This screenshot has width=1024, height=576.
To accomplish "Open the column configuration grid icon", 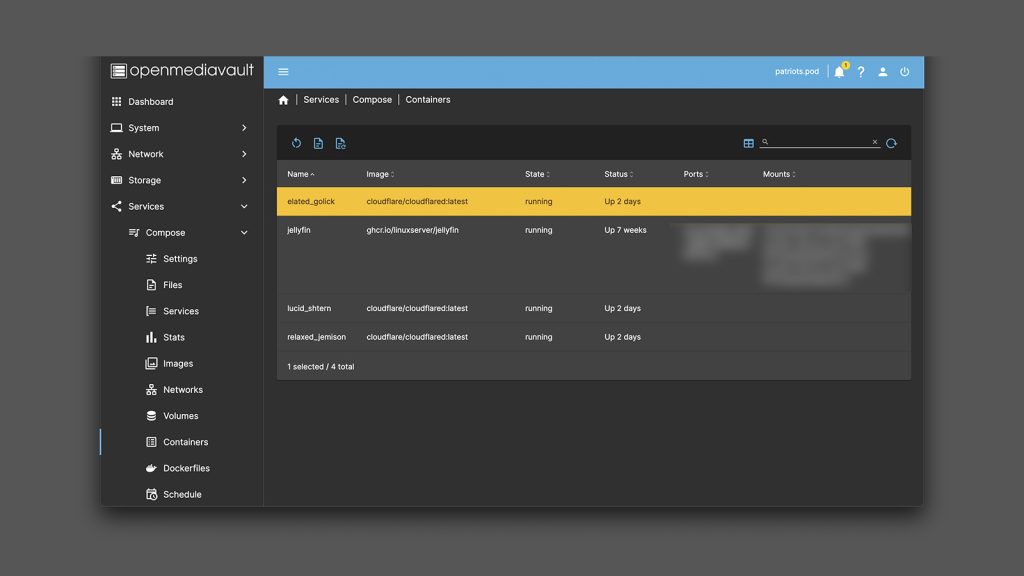I will 749,142.
